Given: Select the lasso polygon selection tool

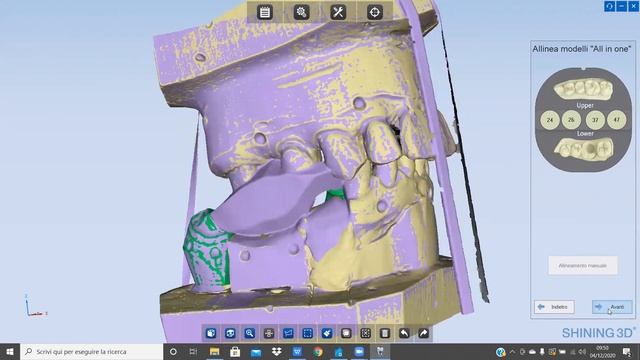Looking at the screenshot, I should 288,333.
